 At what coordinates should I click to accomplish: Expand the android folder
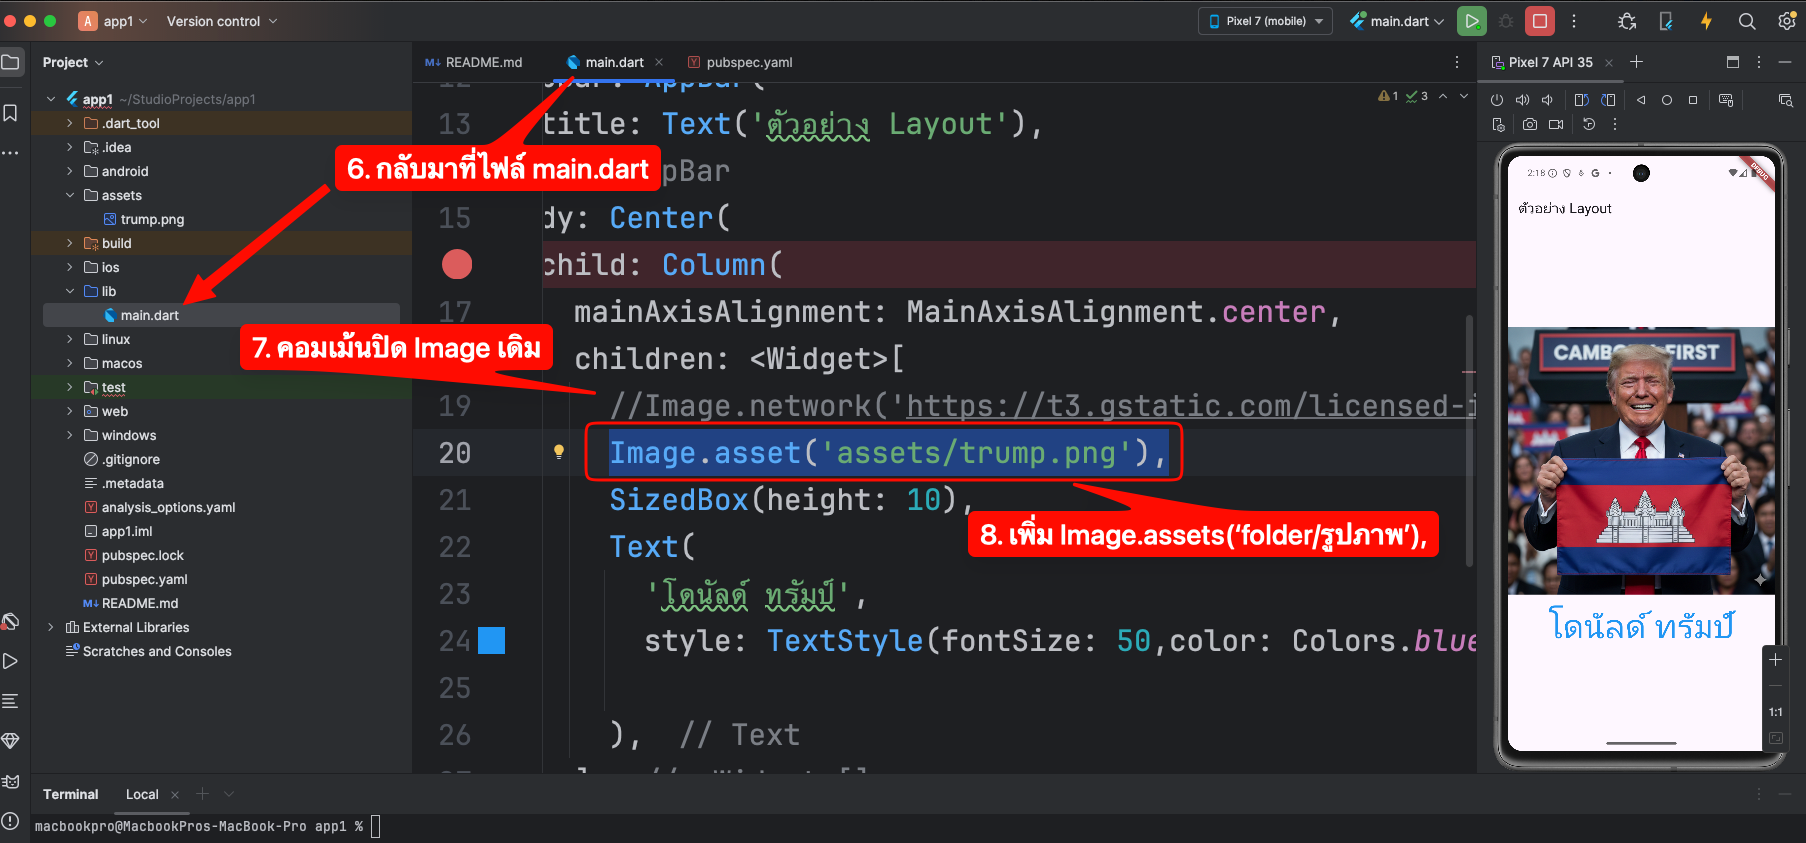(70, 172)
